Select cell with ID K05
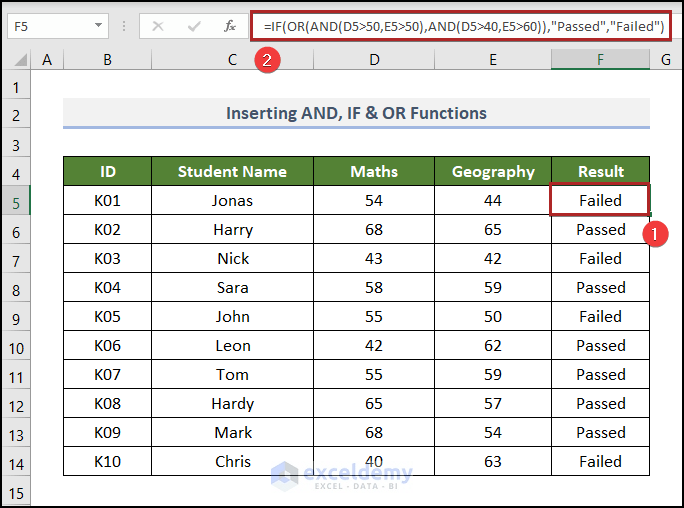684x508 pixels. (107, 317)
